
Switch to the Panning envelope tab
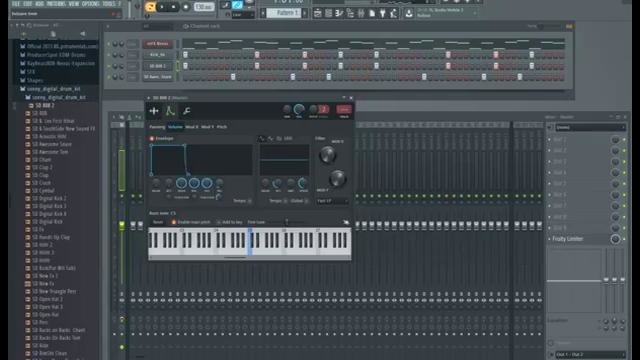pos(157,127)
